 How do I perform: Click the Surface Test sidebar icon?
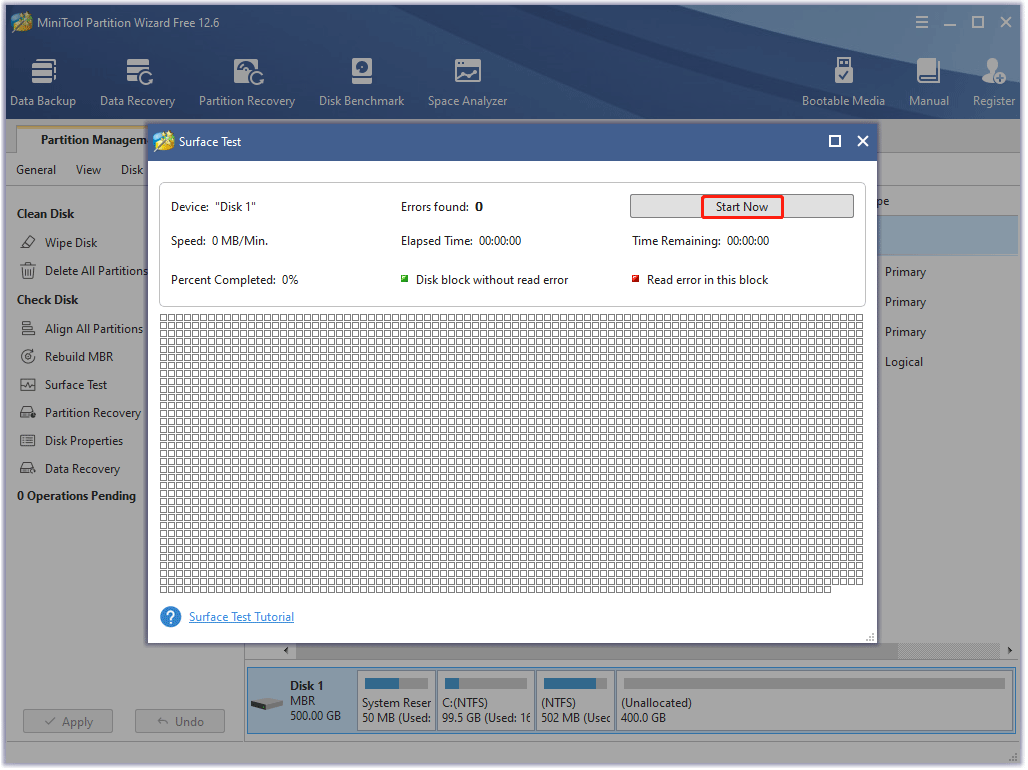tap(28, 385)
